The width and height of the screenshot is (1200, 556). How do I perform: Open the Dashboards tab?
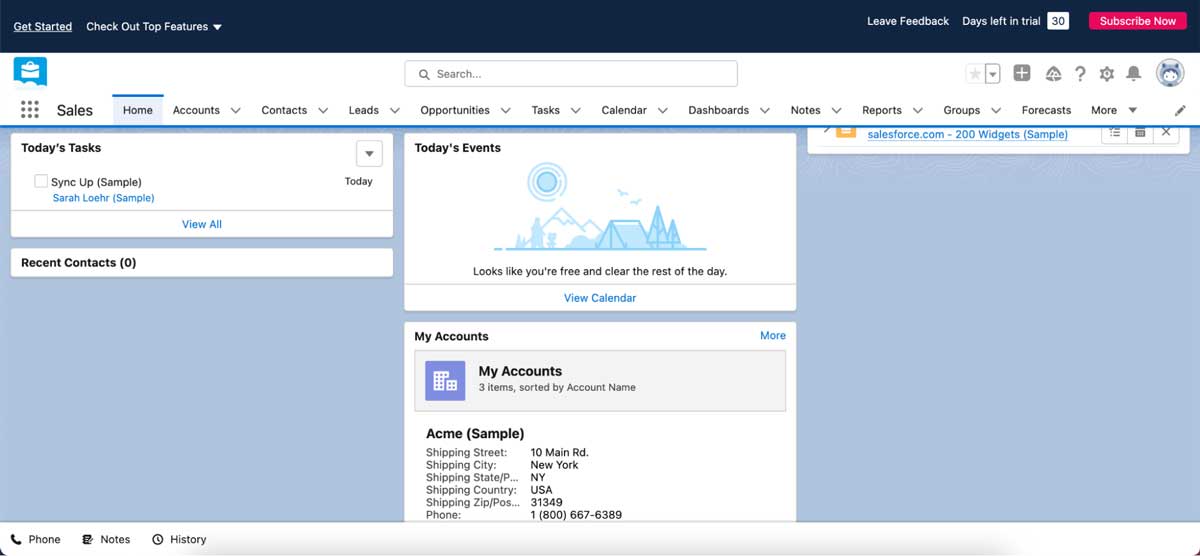point(718,110)
